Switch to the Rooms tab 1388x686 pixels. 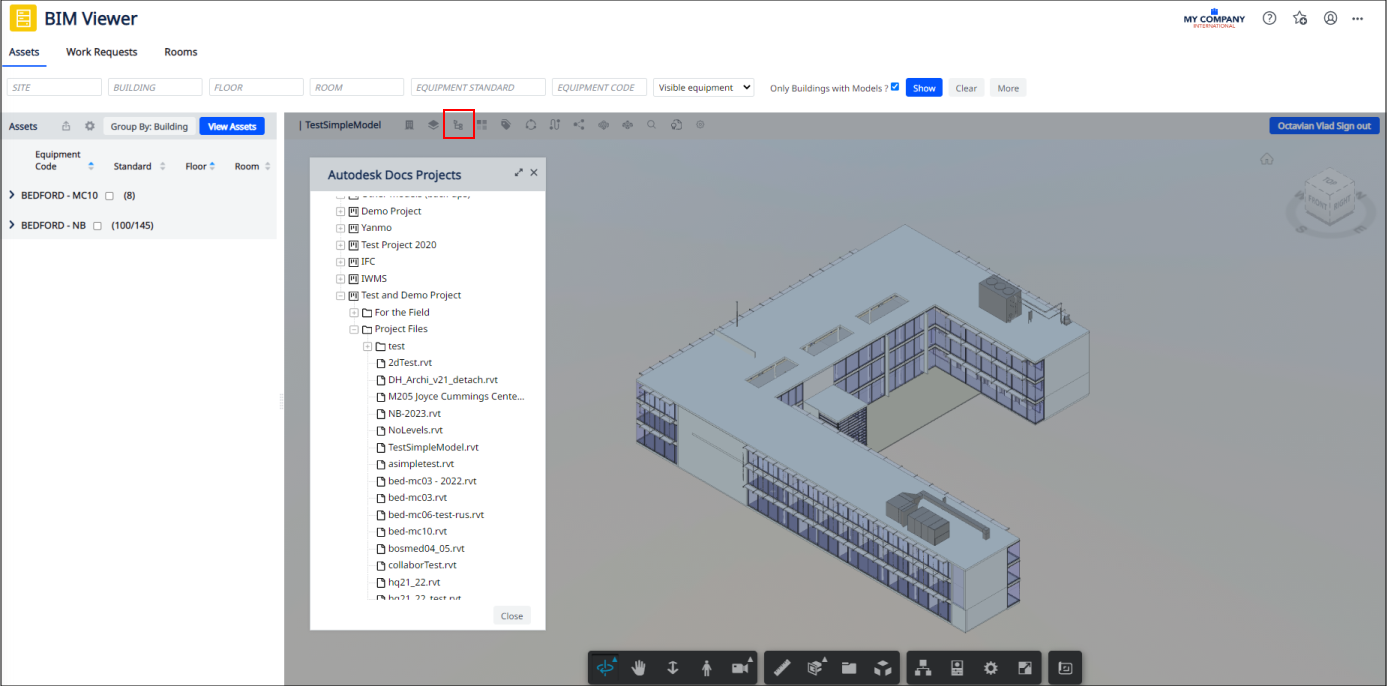(181, 52)
